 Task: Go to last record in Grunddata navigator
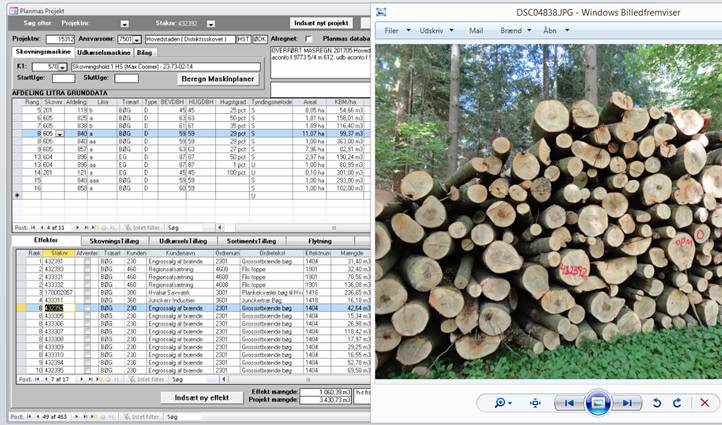[85, 227]
